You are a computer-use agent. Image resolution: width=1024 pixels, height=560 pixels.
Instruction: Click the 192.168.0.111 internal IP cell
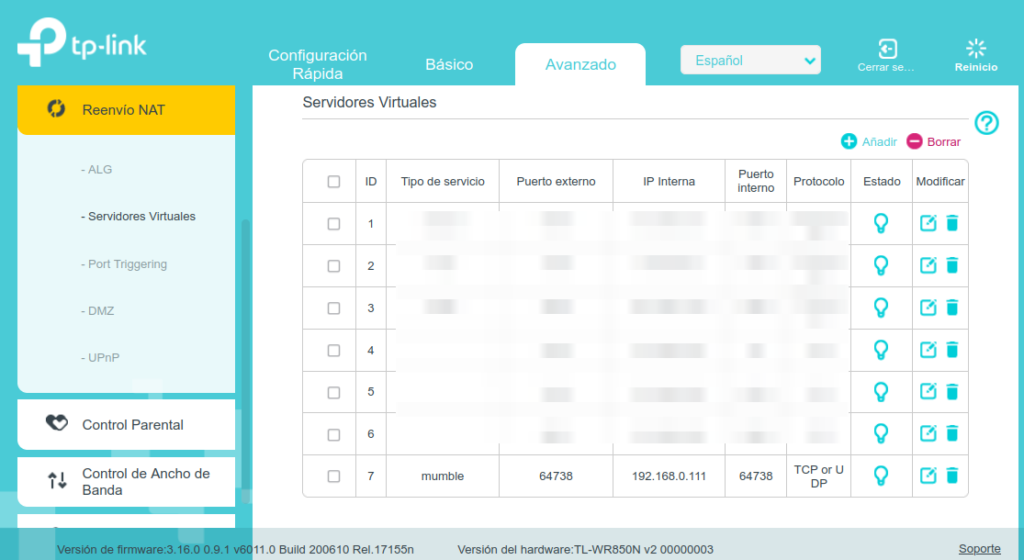click(669, 476)
